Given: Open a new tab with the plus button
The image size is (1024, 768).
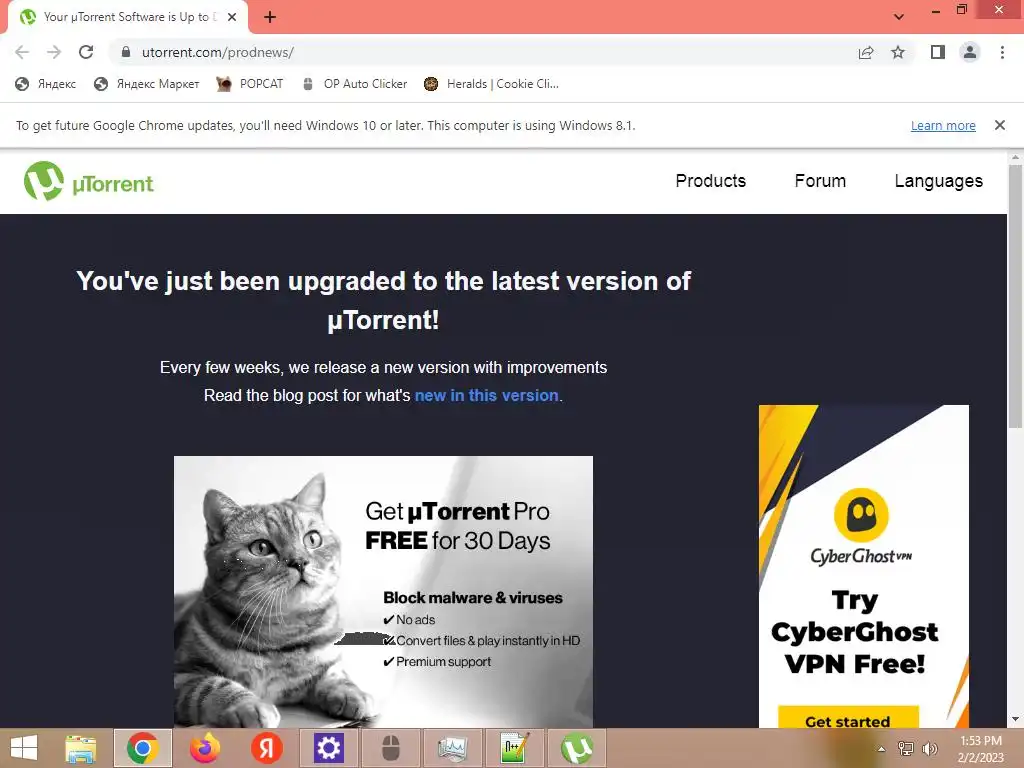Looking at the screenshot, I should coord(270,17).
